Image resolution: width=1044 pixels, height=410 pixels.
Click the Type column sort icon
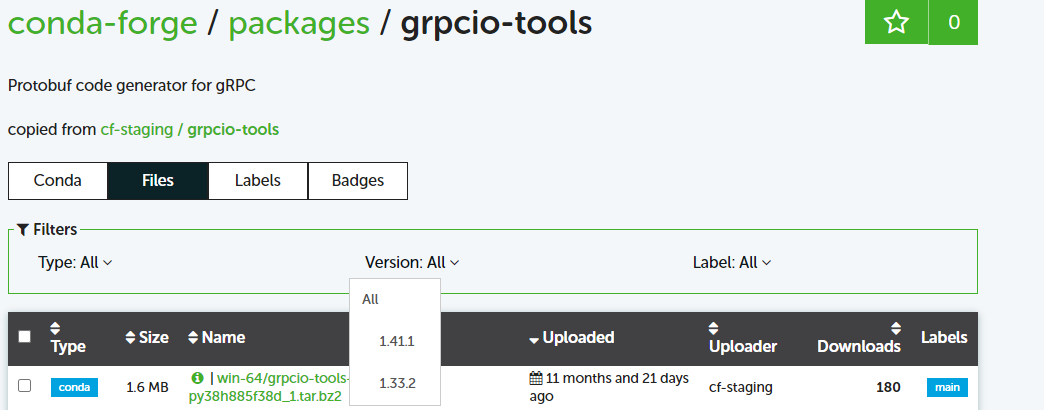click(x=55, y=328)
